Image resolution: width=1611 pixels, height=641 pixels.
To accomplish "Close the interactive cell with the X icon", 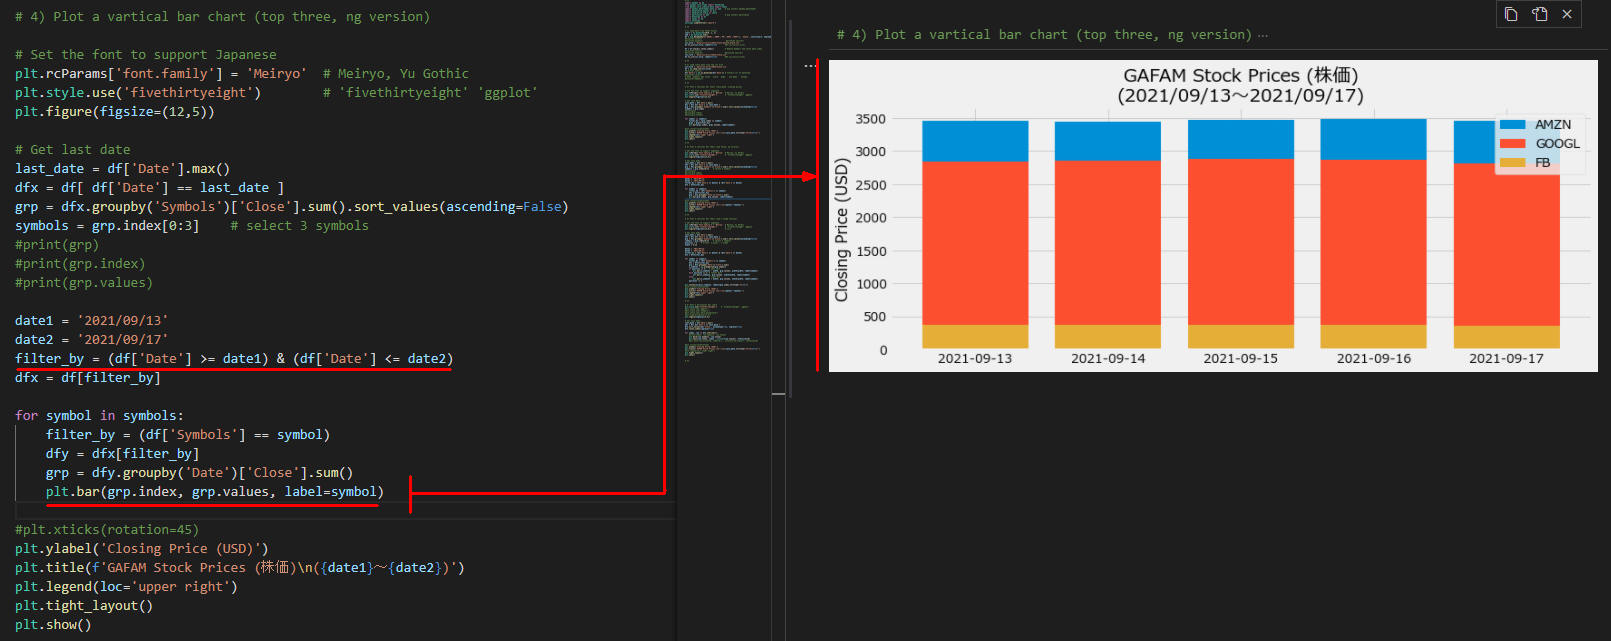I will (x=1567, y=14).
